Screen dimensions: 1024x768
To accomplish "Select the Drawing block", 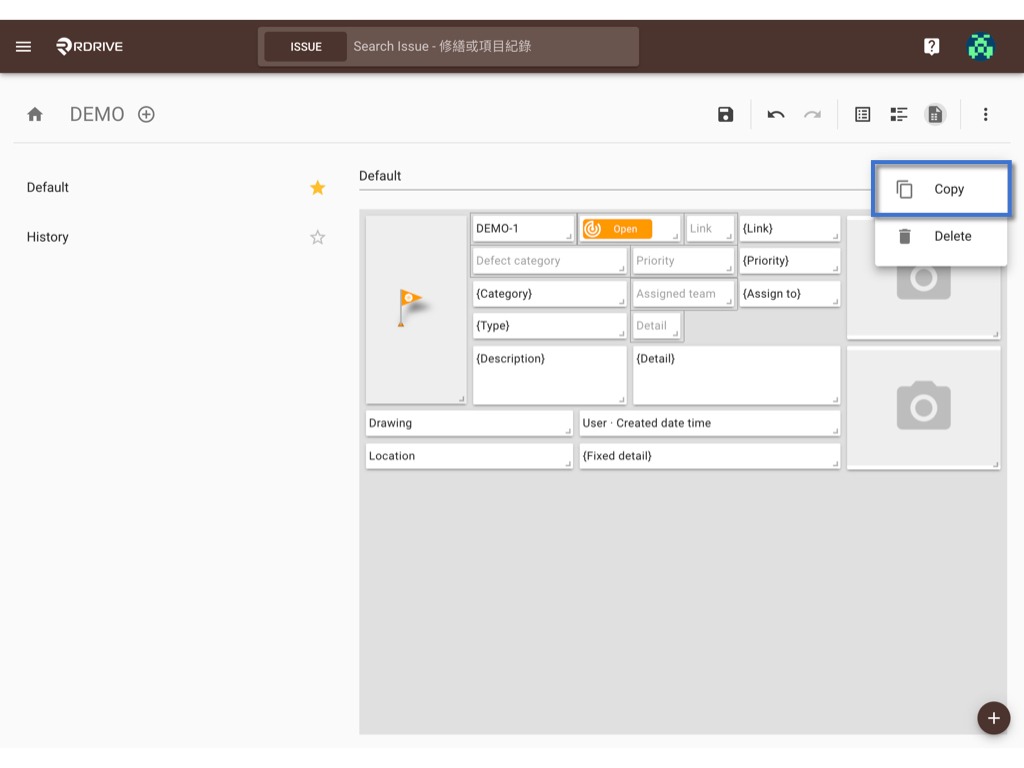I will pyautogui.click(x=469, y=423).
